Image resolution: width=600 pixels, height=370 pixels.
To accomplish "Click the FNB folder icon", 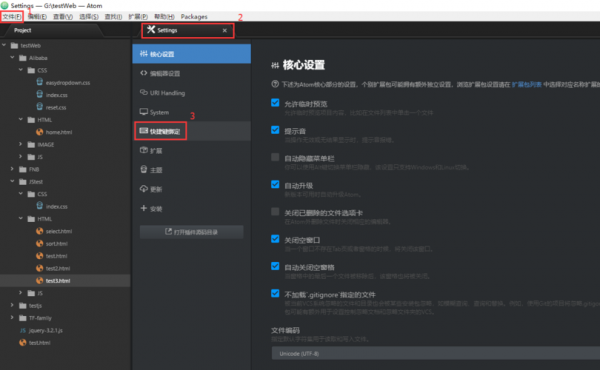I will (x=23, y=169).
